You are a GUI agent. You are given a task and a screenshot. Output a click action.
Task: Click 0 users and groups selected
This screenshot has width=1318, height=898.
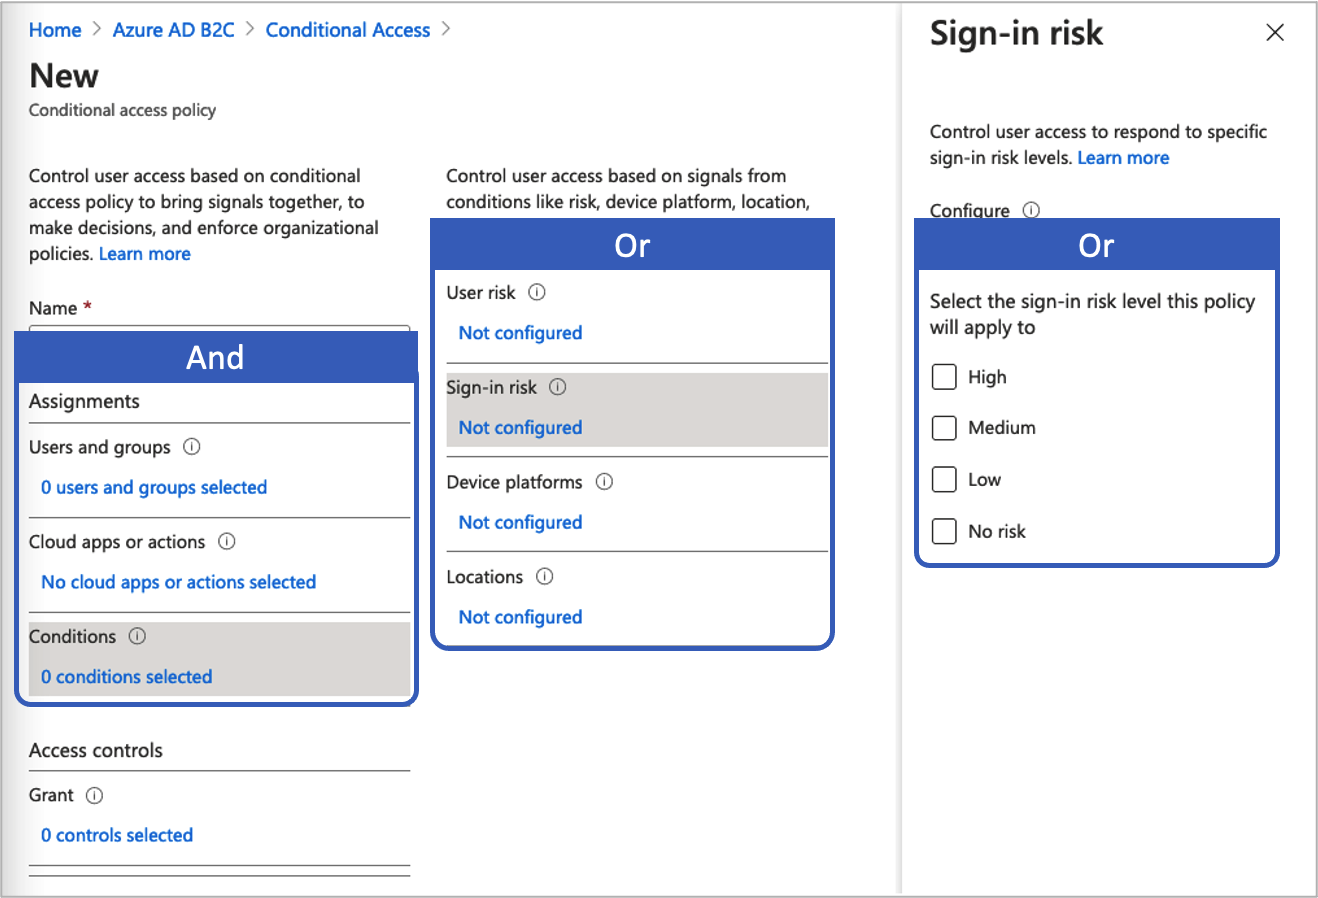pyautogui.click(x=153, y=487)
